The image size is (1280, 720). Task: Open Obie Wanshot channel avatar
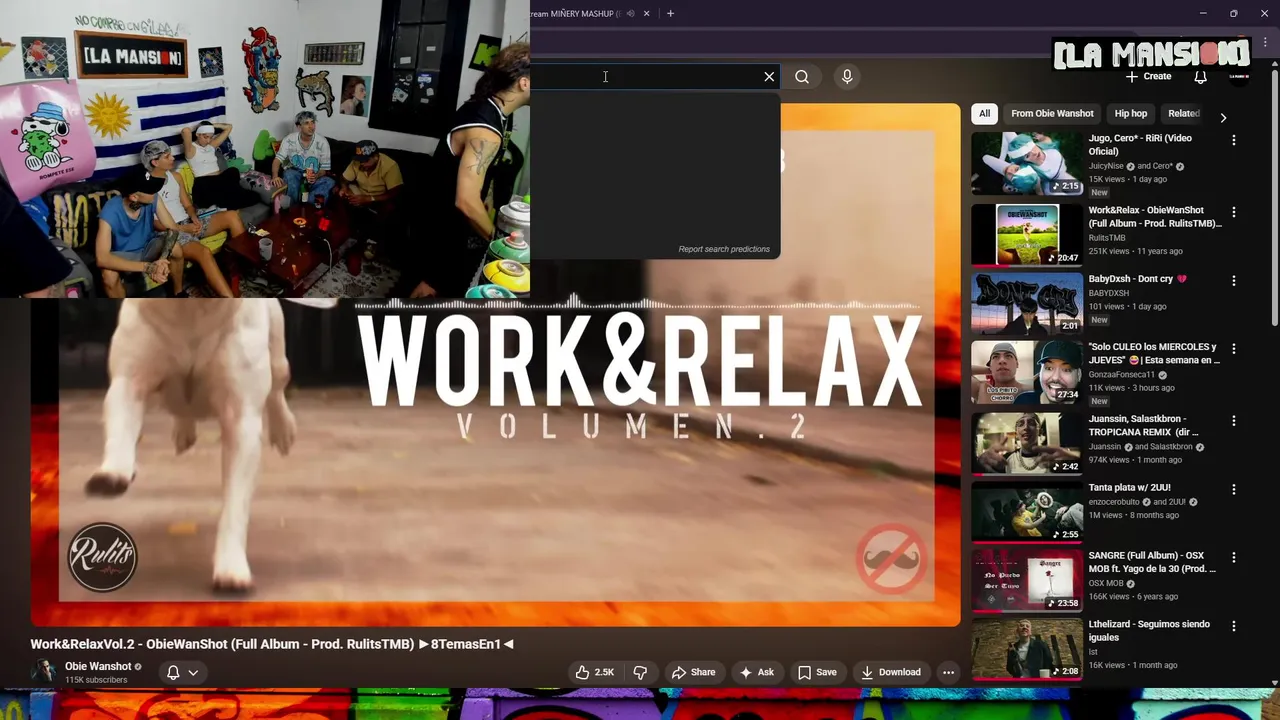tap(43, 672)
